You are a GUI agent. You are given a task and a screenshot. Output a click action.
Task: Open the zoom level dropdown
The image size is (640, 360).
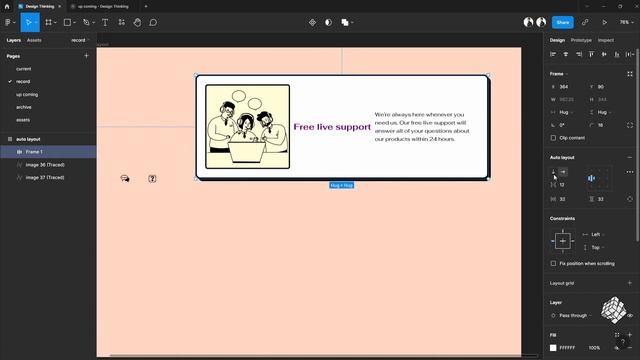coord(627,22)
